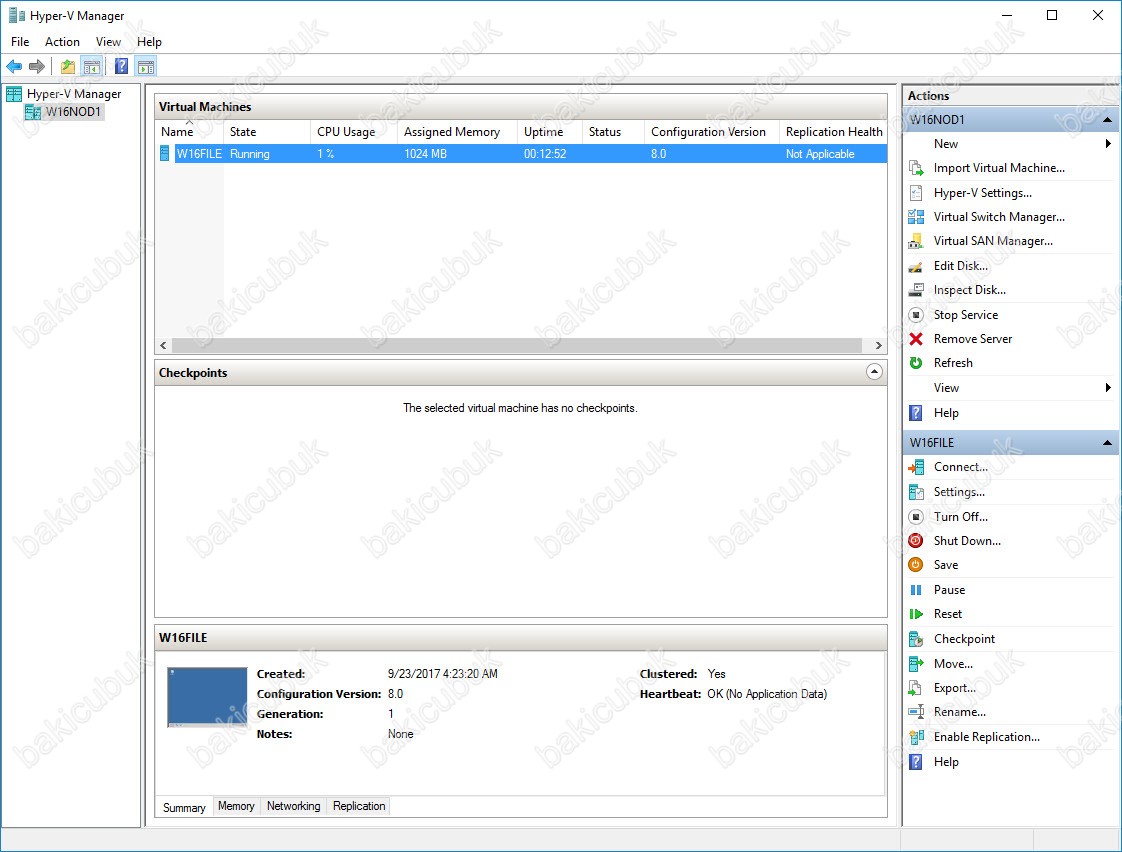The image size is (1122, 852).
Task: Expand the New submenu arrow
Action: click(1108, 144)
